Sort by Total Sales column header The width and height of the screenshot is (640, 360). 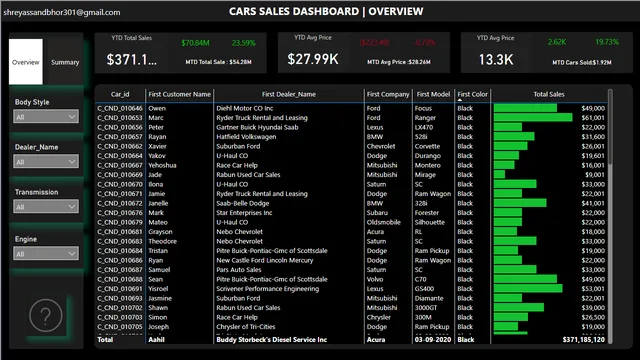point(549,94)
